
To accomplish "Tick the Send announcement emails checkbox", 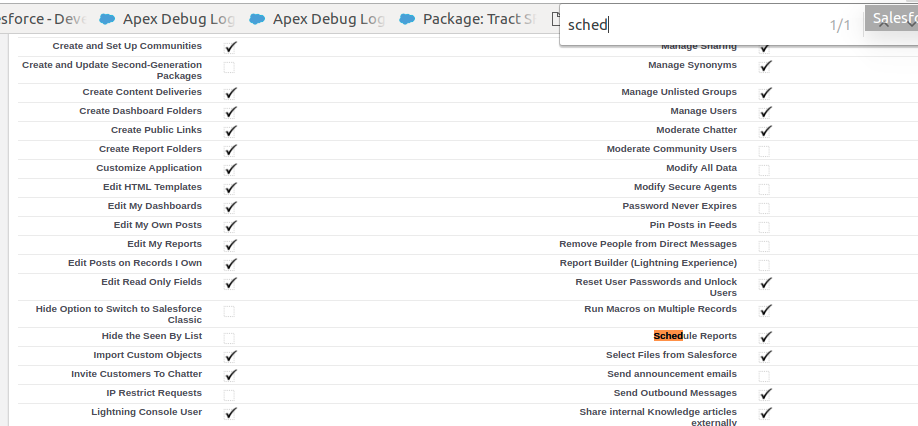I will point(764,376).
